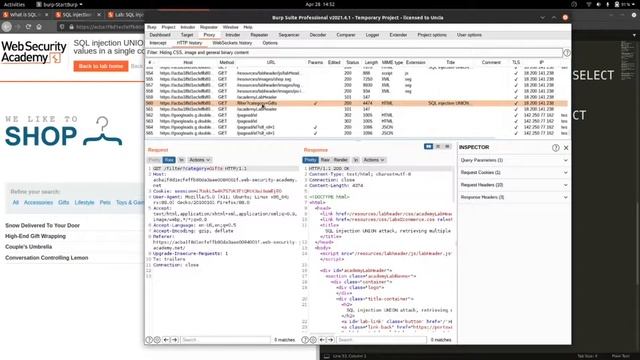The image size is (640, 360).
Task: Open Intercept sub-tab
Action: pyautogui.click(x=158, y=43)
